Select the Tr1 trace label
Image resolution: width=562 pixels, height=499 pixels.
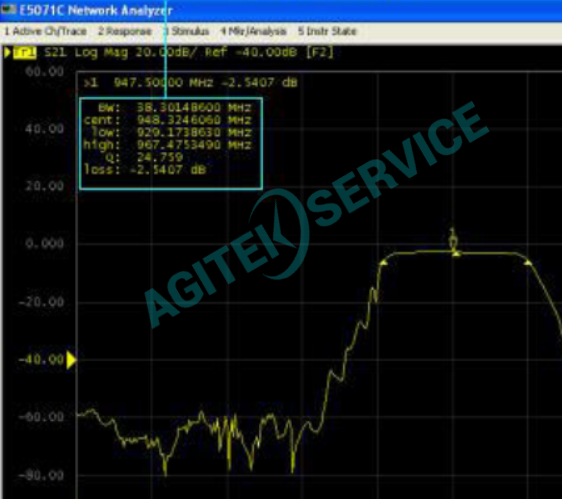[x=25, y=53]
